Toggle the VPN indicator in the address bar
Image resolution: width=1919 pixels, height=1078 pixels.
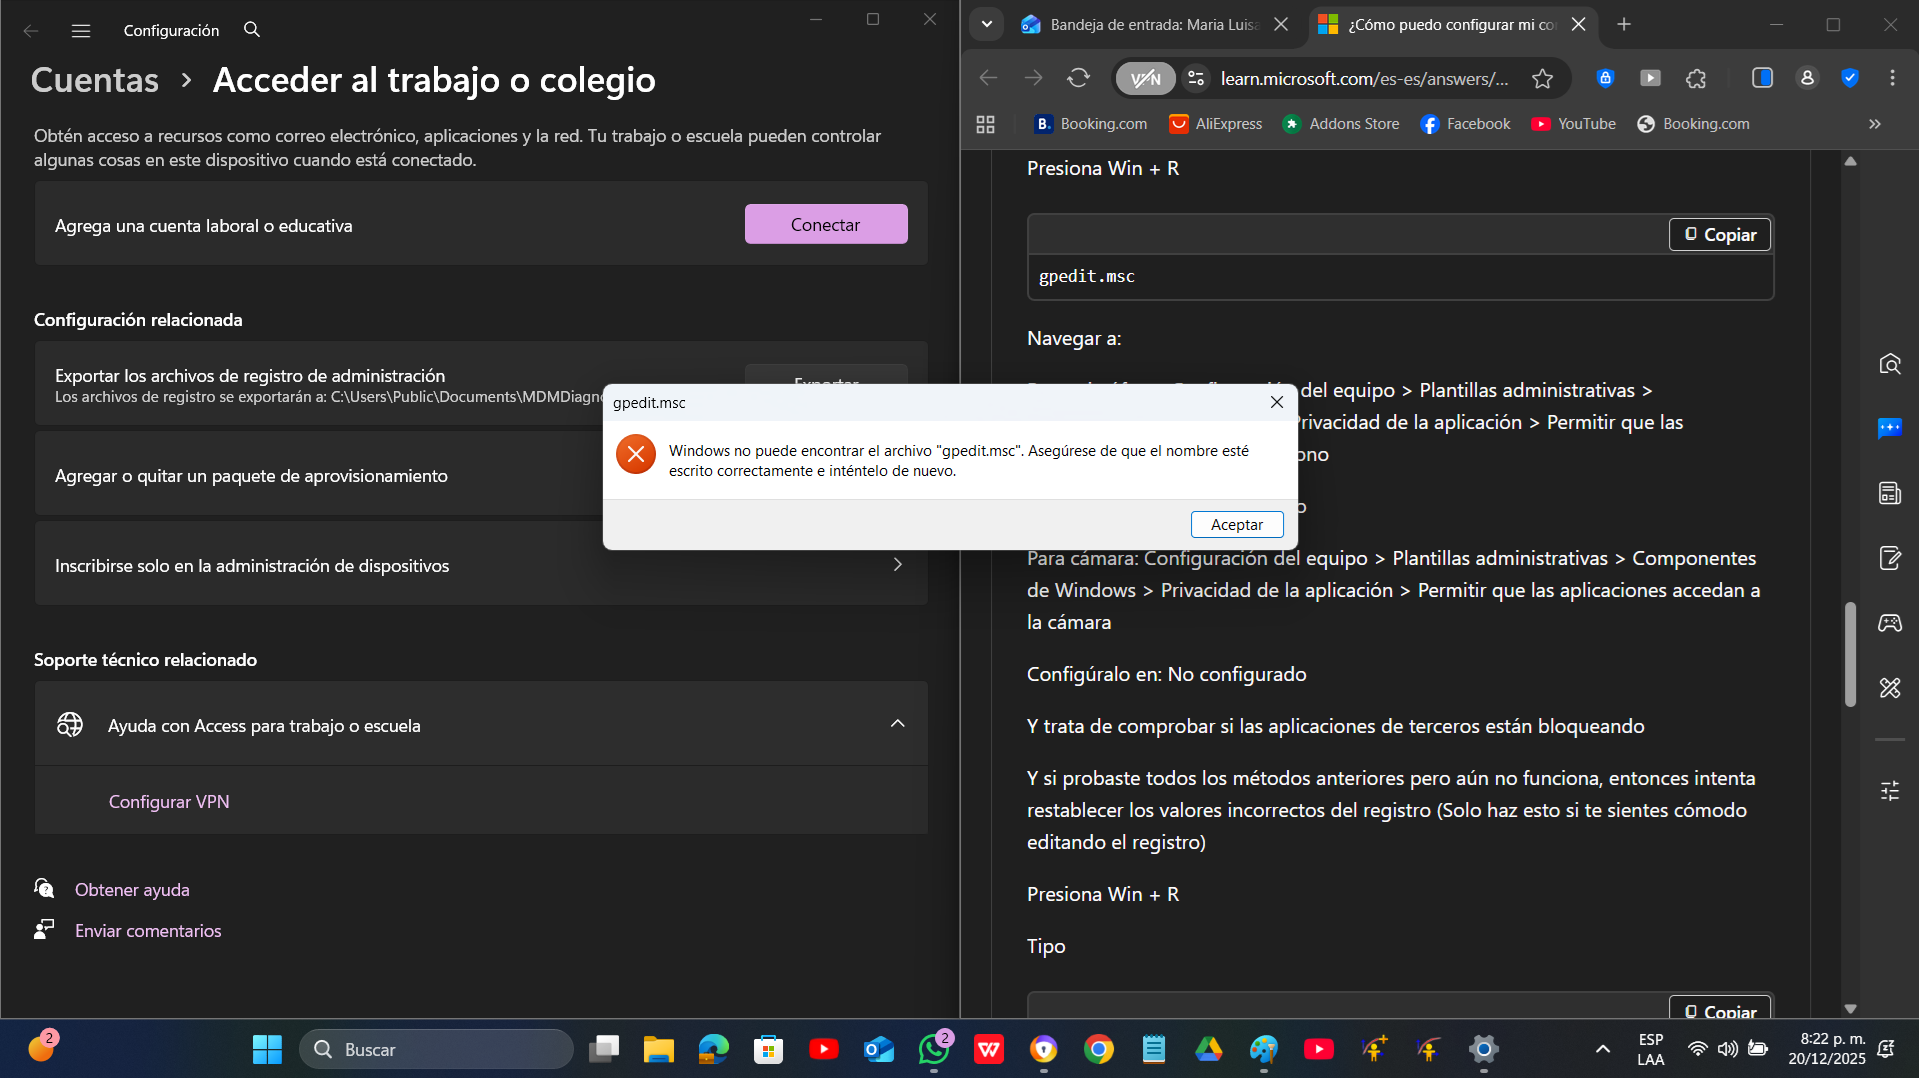tap(1145, 78)
